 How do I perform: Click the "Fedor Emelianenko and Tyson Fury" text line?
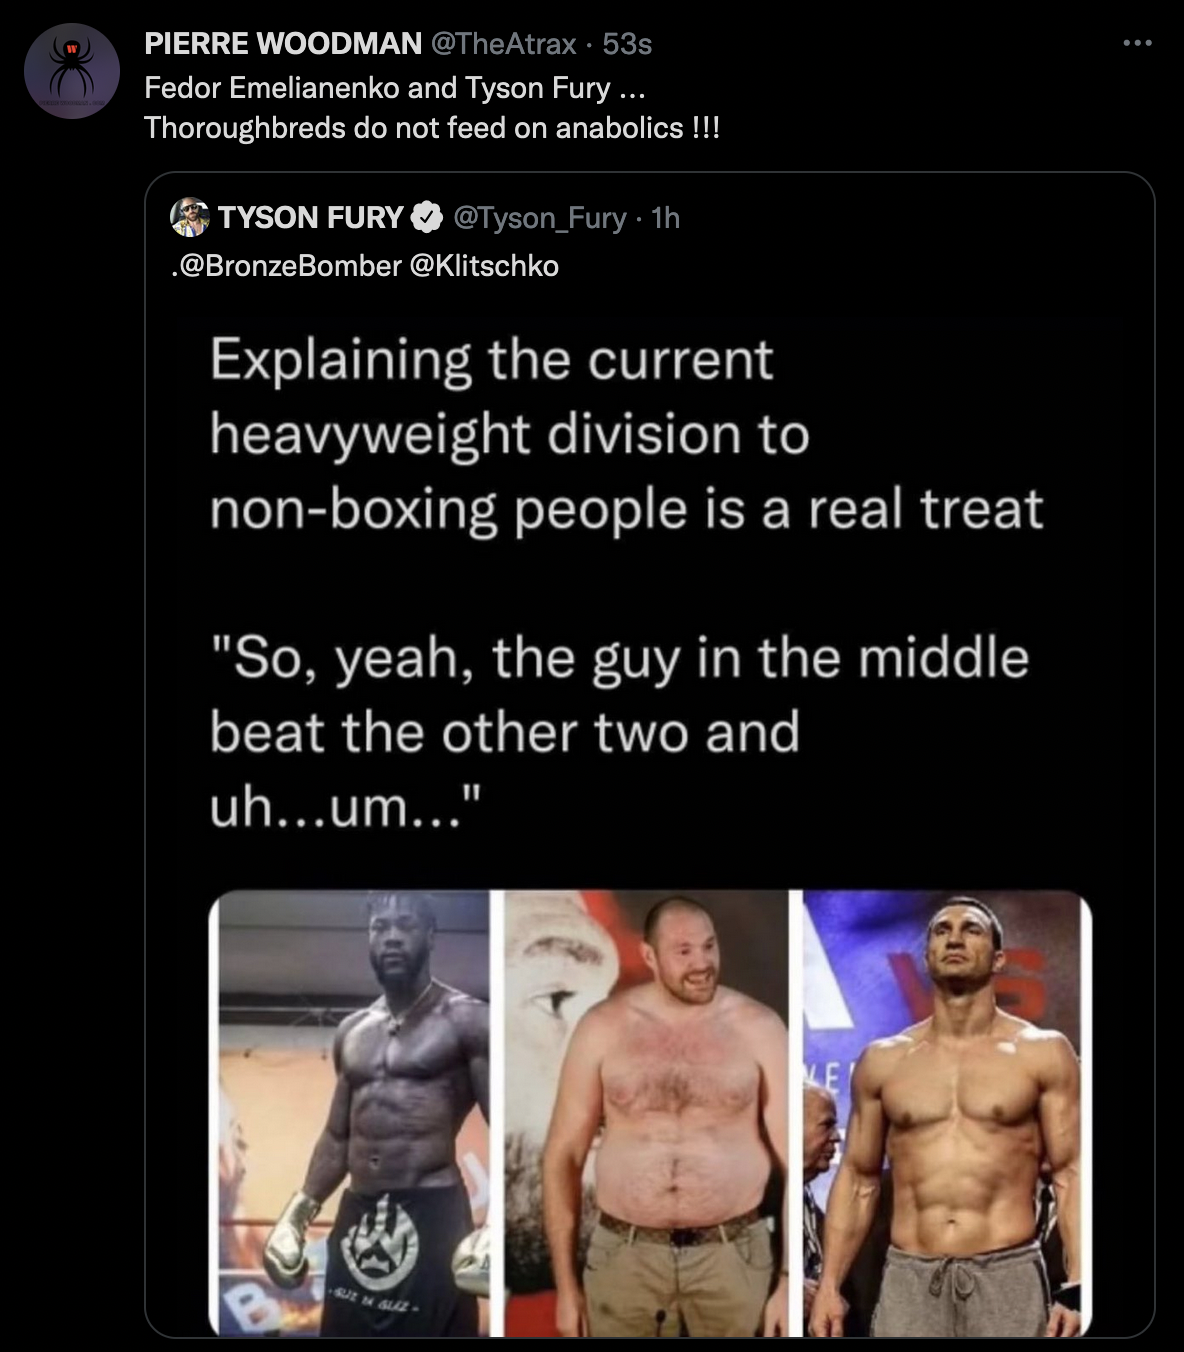click(x=394, y=88)
